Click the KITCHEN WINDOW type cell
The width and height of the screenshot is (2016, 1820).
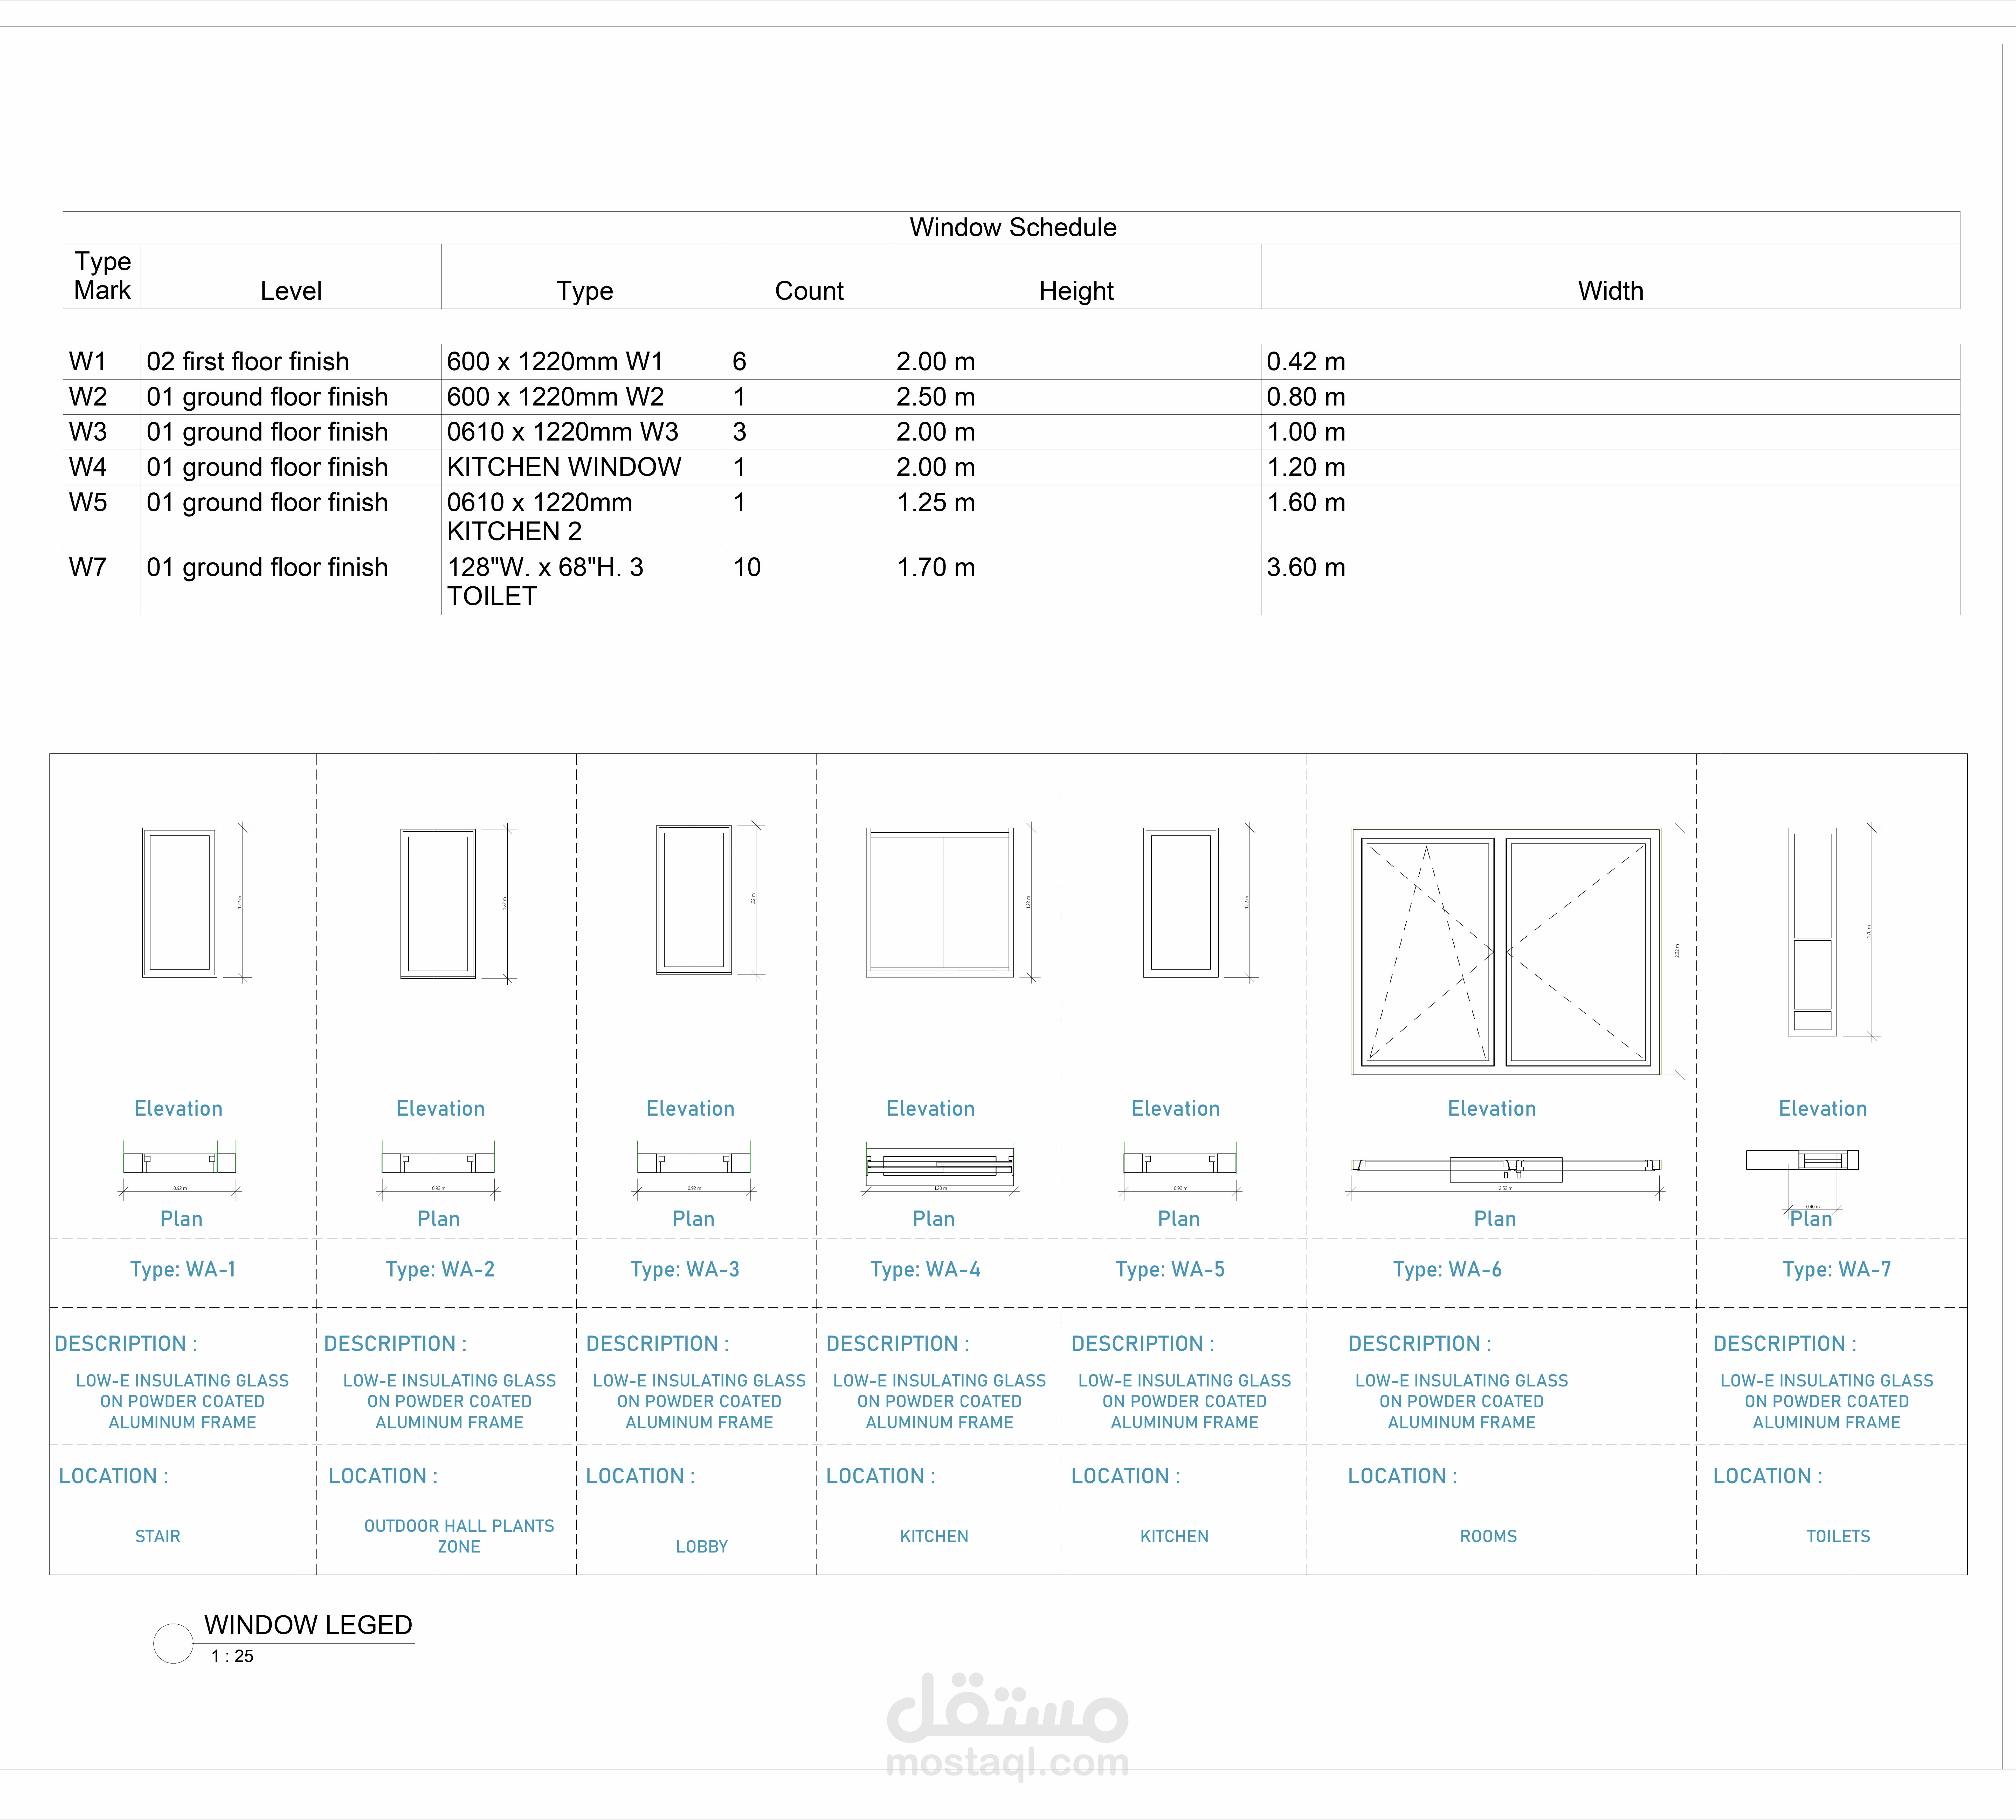[x=564, y=467]
